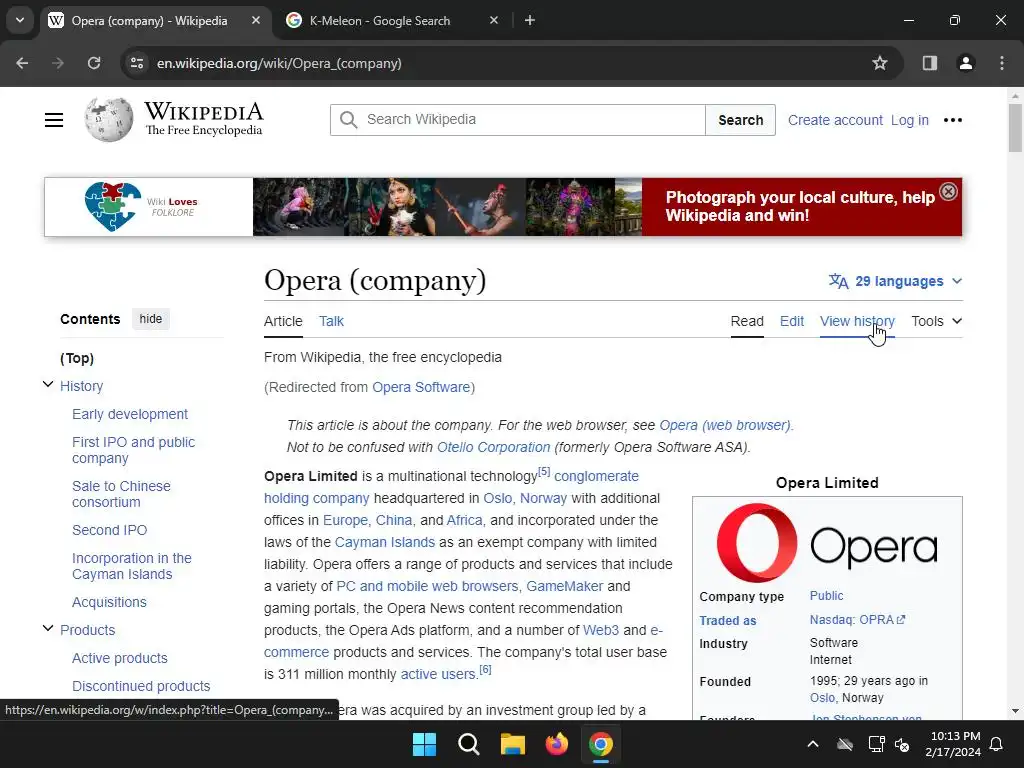Screen dimensions: 1024x768
Task: Open the Otello Corporation link
Action: [x=494, y=447]
